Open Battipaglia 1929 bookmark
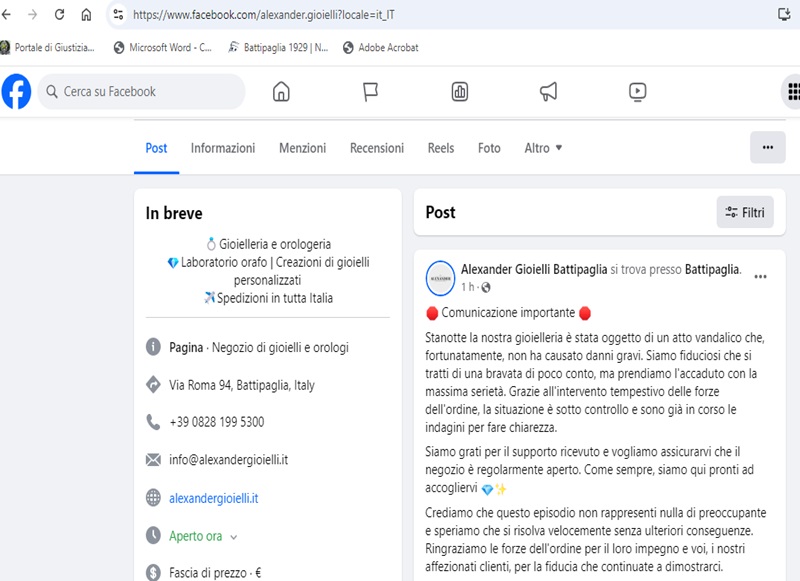800x581 pixels. coord(278,47)
